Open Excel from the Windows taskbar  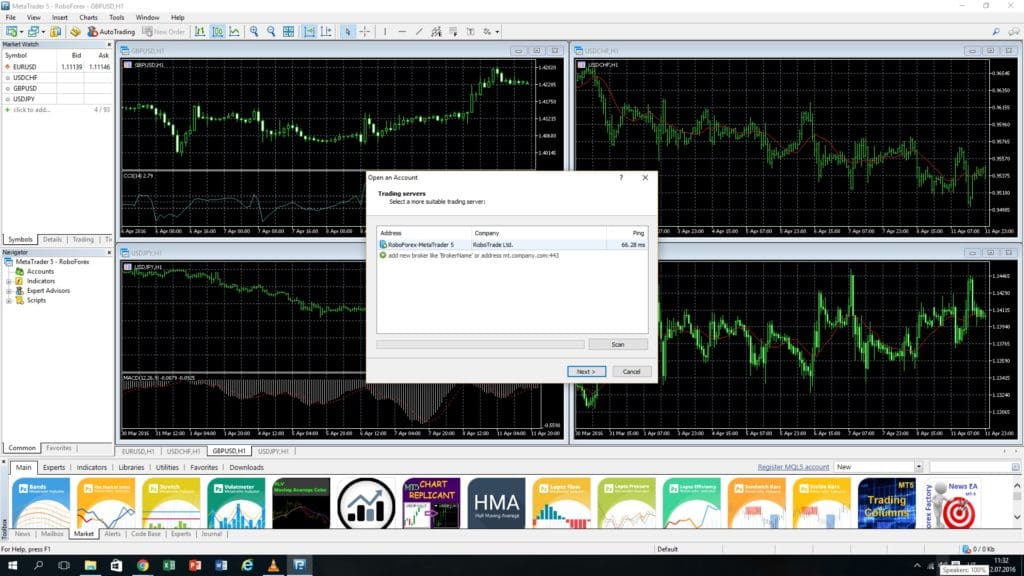pyautogui.click(x=168, y=566)
